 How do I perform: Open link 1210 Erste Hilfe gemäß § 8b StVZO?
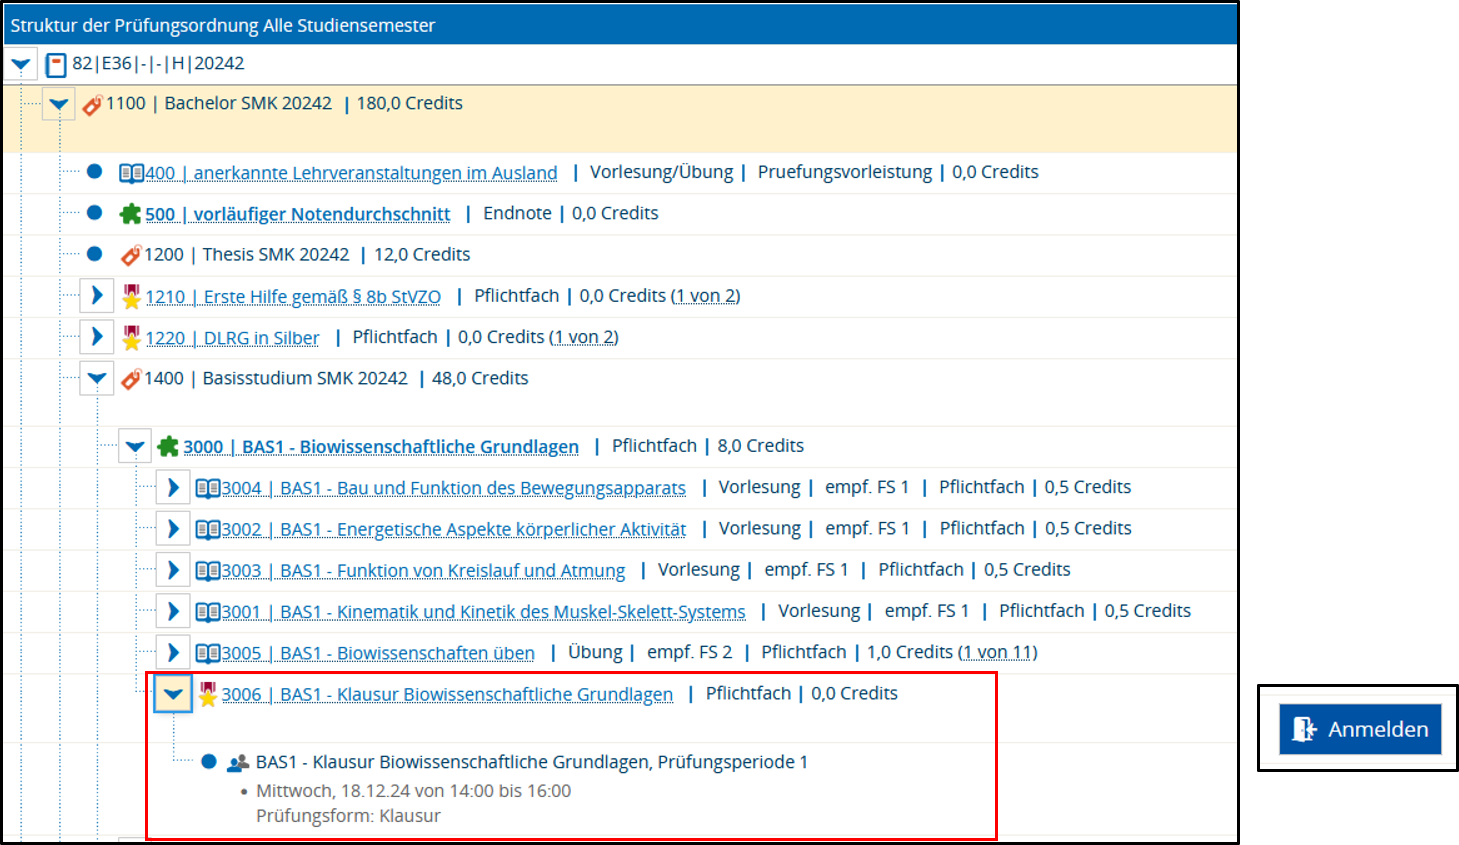point(293,297)
